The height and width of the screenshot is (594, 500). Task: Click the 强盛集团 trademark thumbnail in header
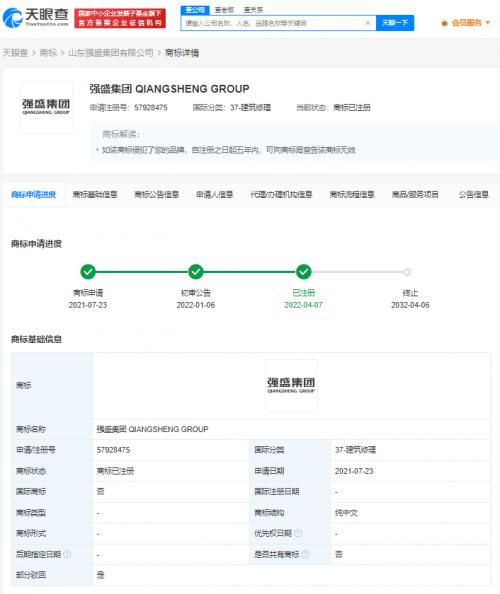[46, 107]
